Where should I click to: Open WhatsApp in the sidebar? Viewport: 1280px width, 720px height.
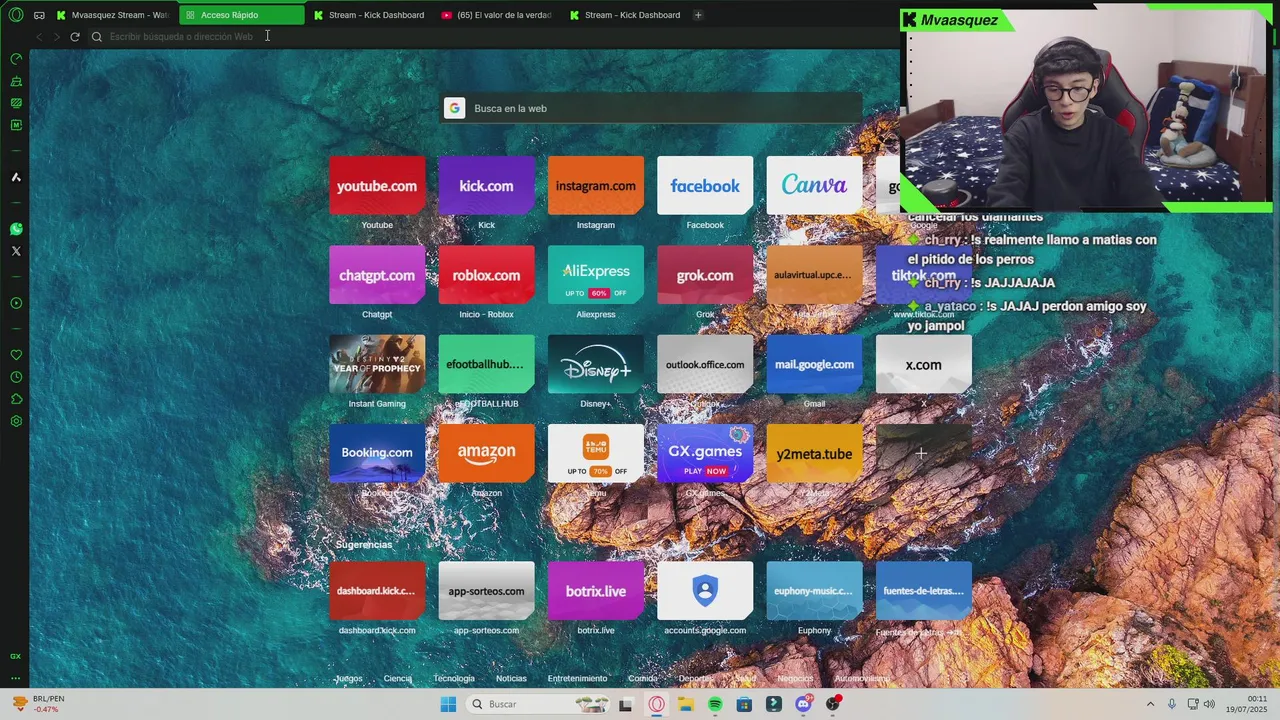(16, 229)
